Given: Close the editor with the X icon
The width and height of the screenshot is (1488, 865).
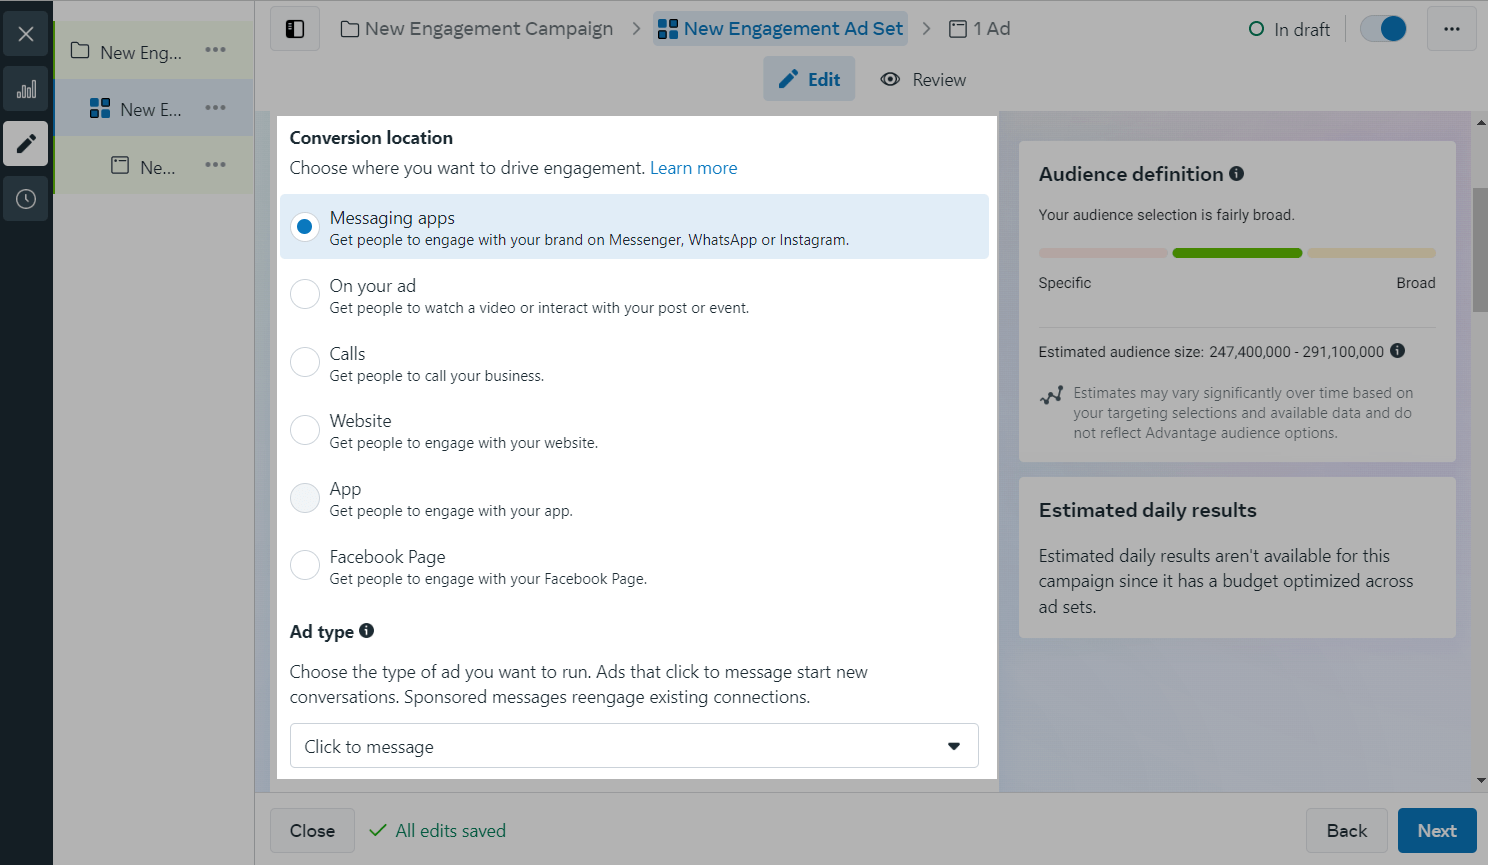Looking at the screenshot, I should (x=26, y=34).
